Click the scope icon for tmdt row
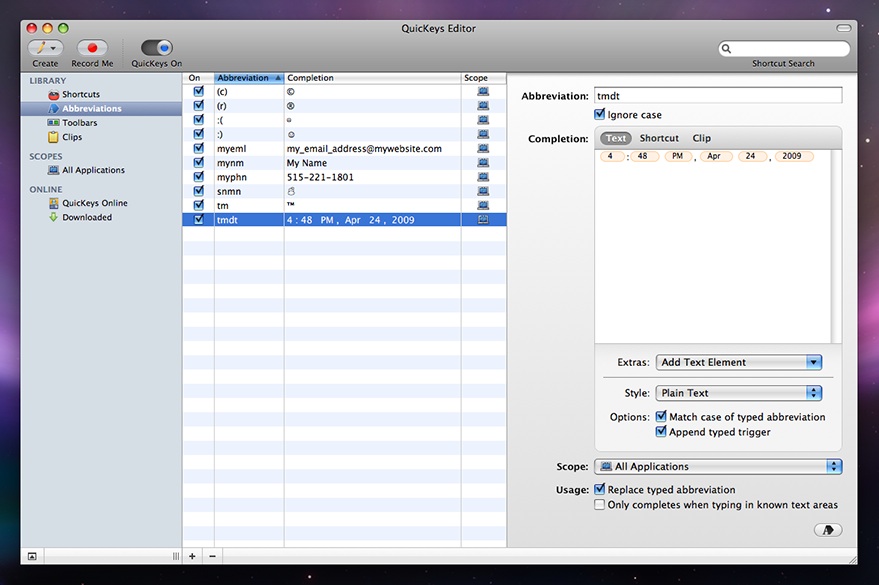Image resolution: width=879 pixels, height=585 pixels. (x=483, y=220)
